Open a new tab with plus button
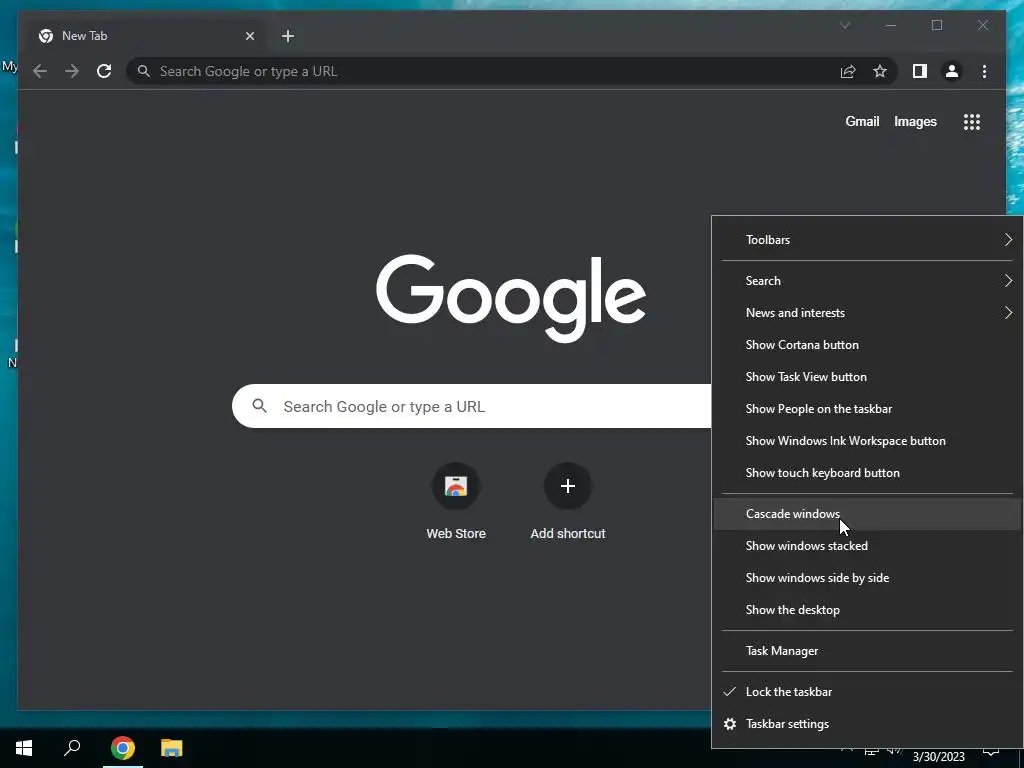The height and width of the screenshot is (768, 1024). pos(288,36)
